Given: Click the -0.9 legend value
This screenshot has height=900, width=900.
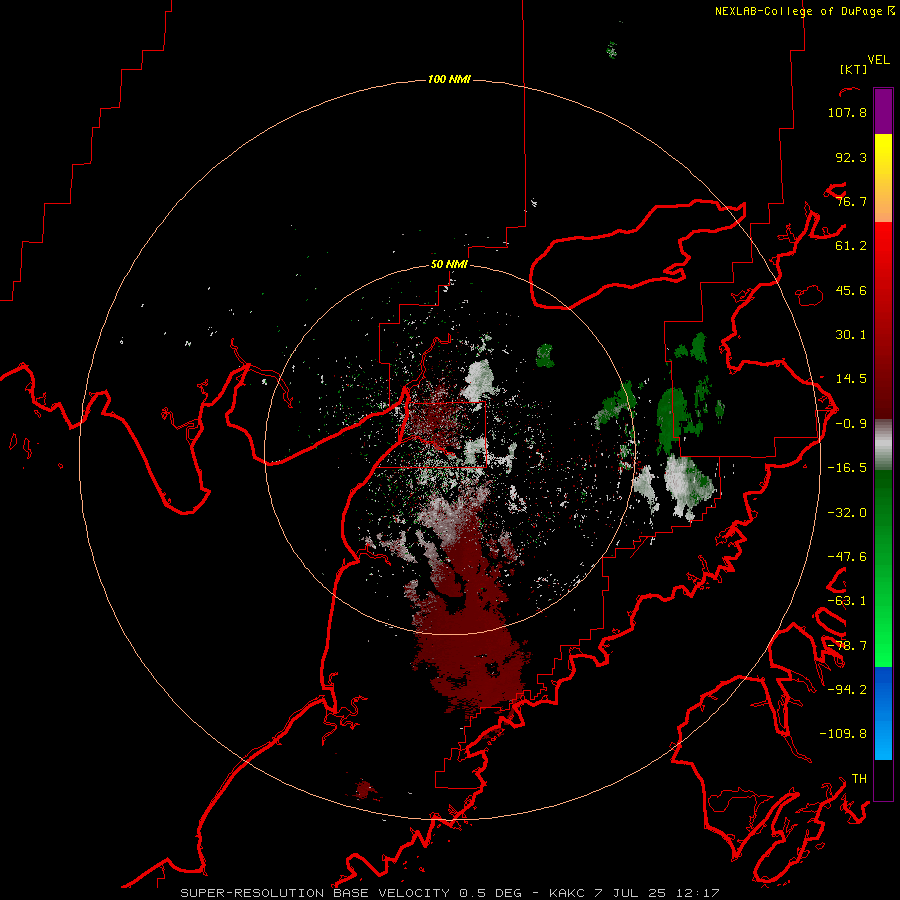Looking at the screenshot, I should [851, 424].
